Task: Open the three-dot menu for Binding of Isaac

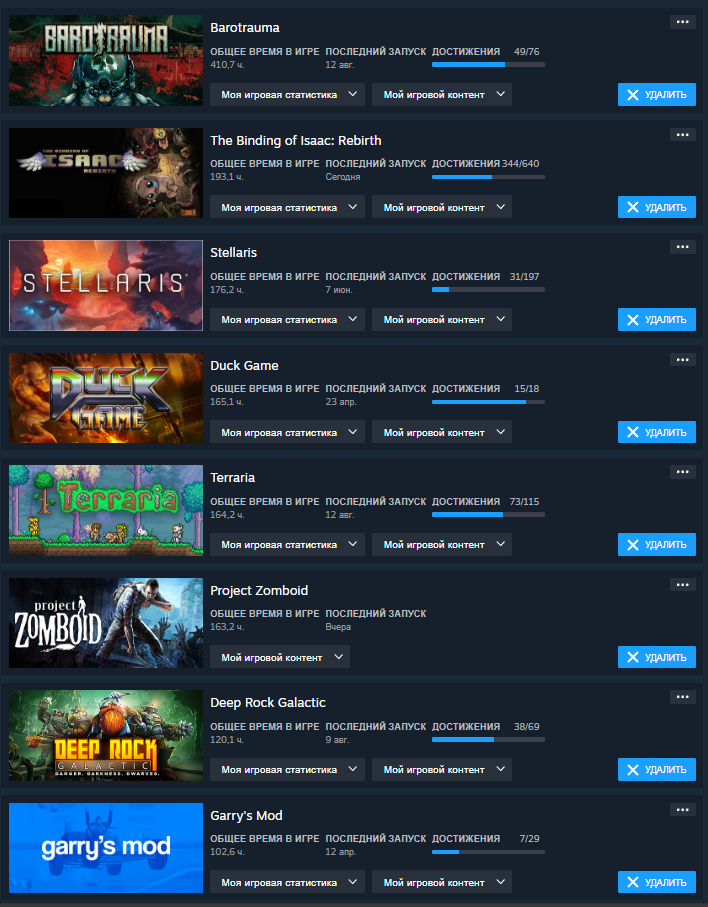Action: pos(683,135)
